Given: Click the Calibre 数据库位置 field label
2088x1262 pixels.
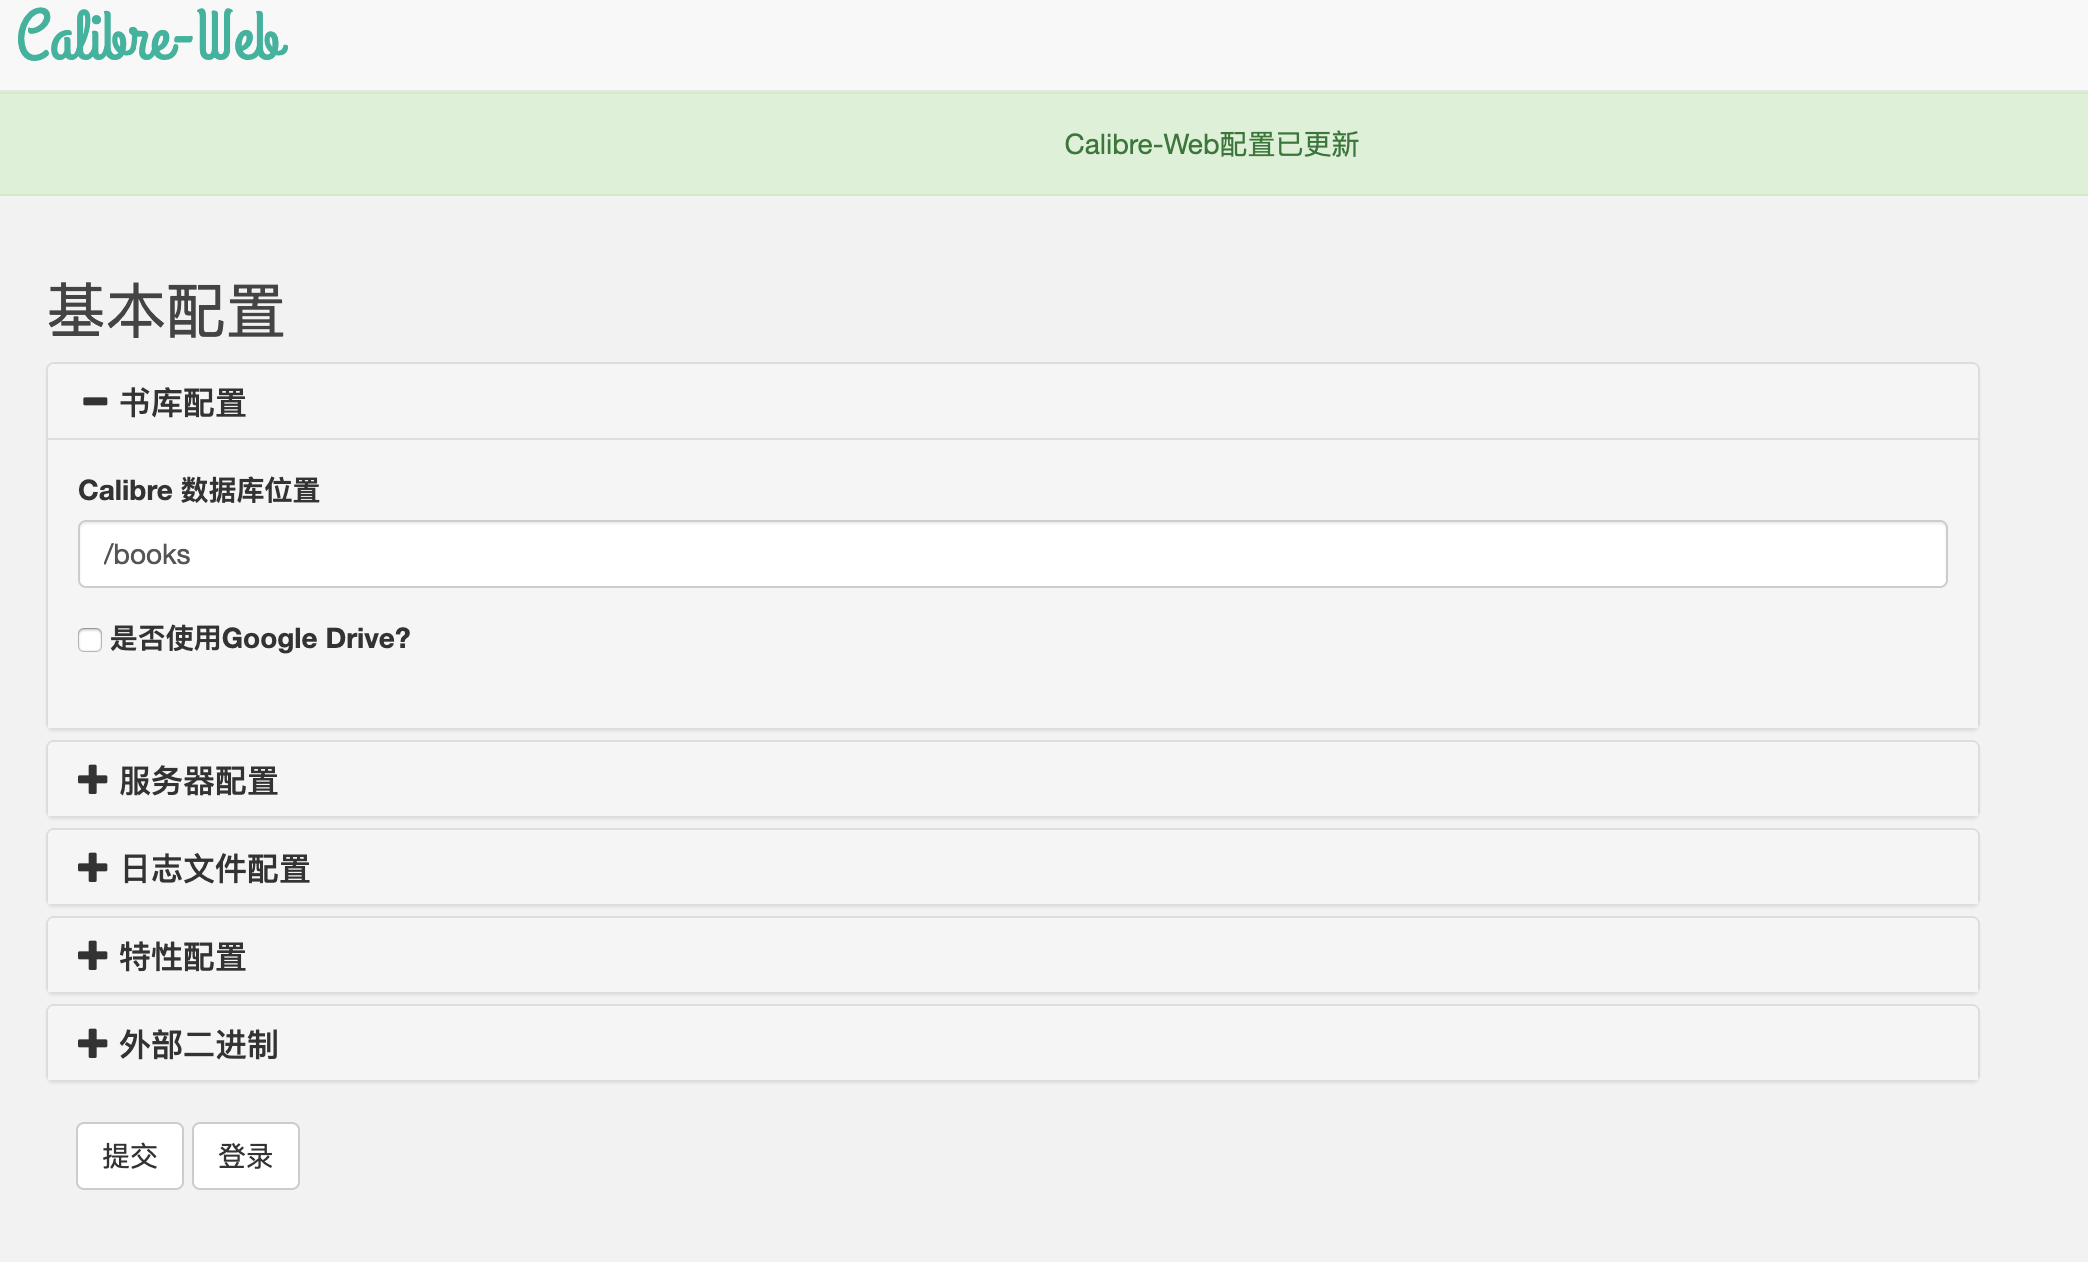Looking at the screenshot, I should coord(198,490).
